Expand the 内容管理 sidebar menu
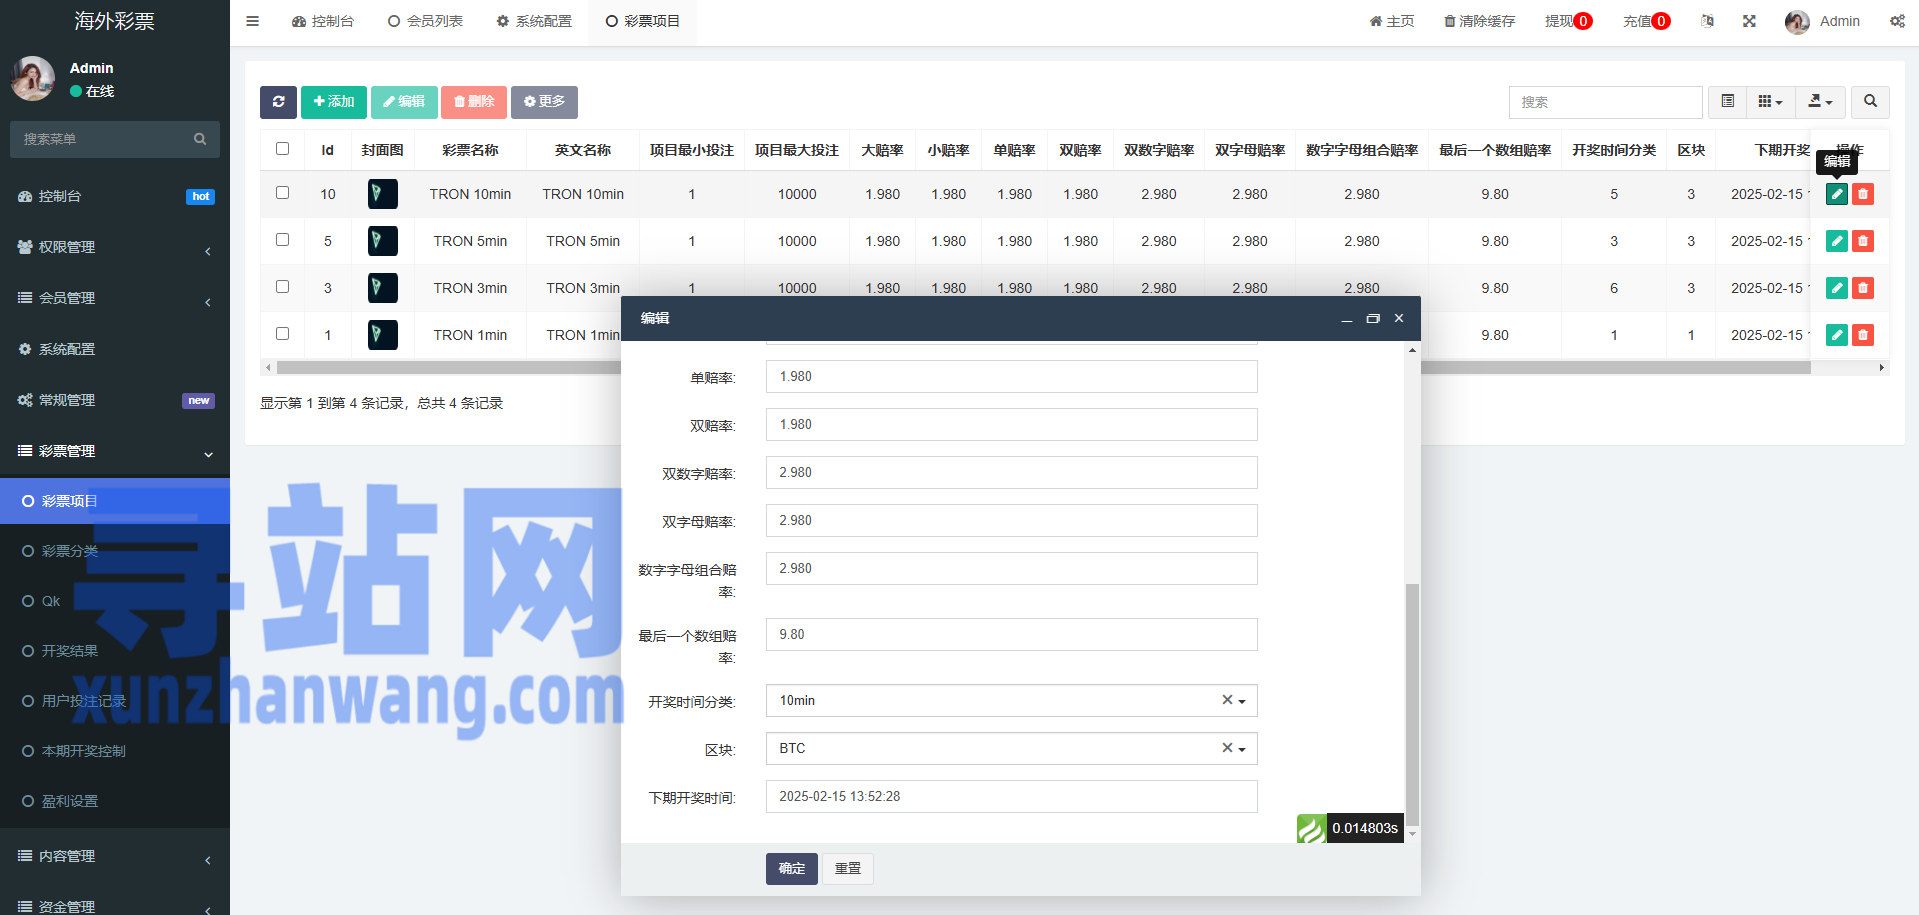 pyautogui.click(x=115, y=856)
